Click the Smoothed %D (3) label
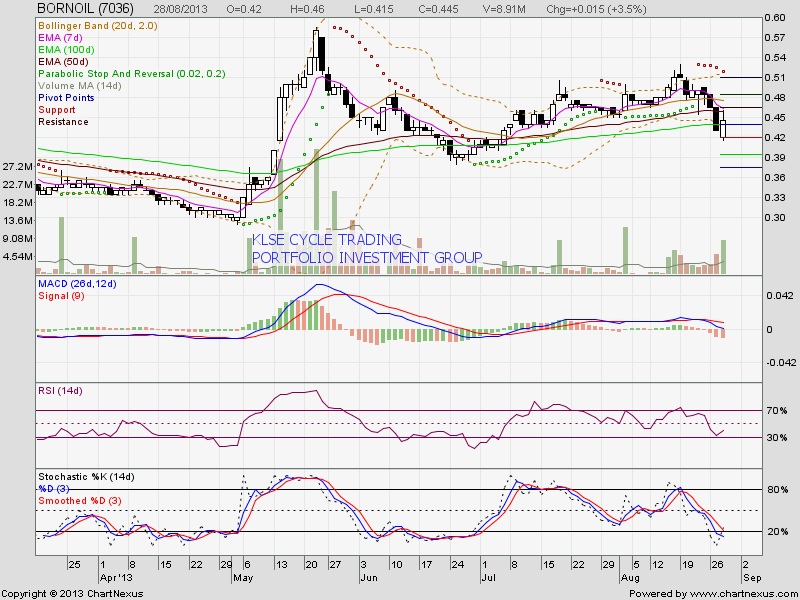The width and height of the screenshot is (800, 600). [x=80, y=501]
